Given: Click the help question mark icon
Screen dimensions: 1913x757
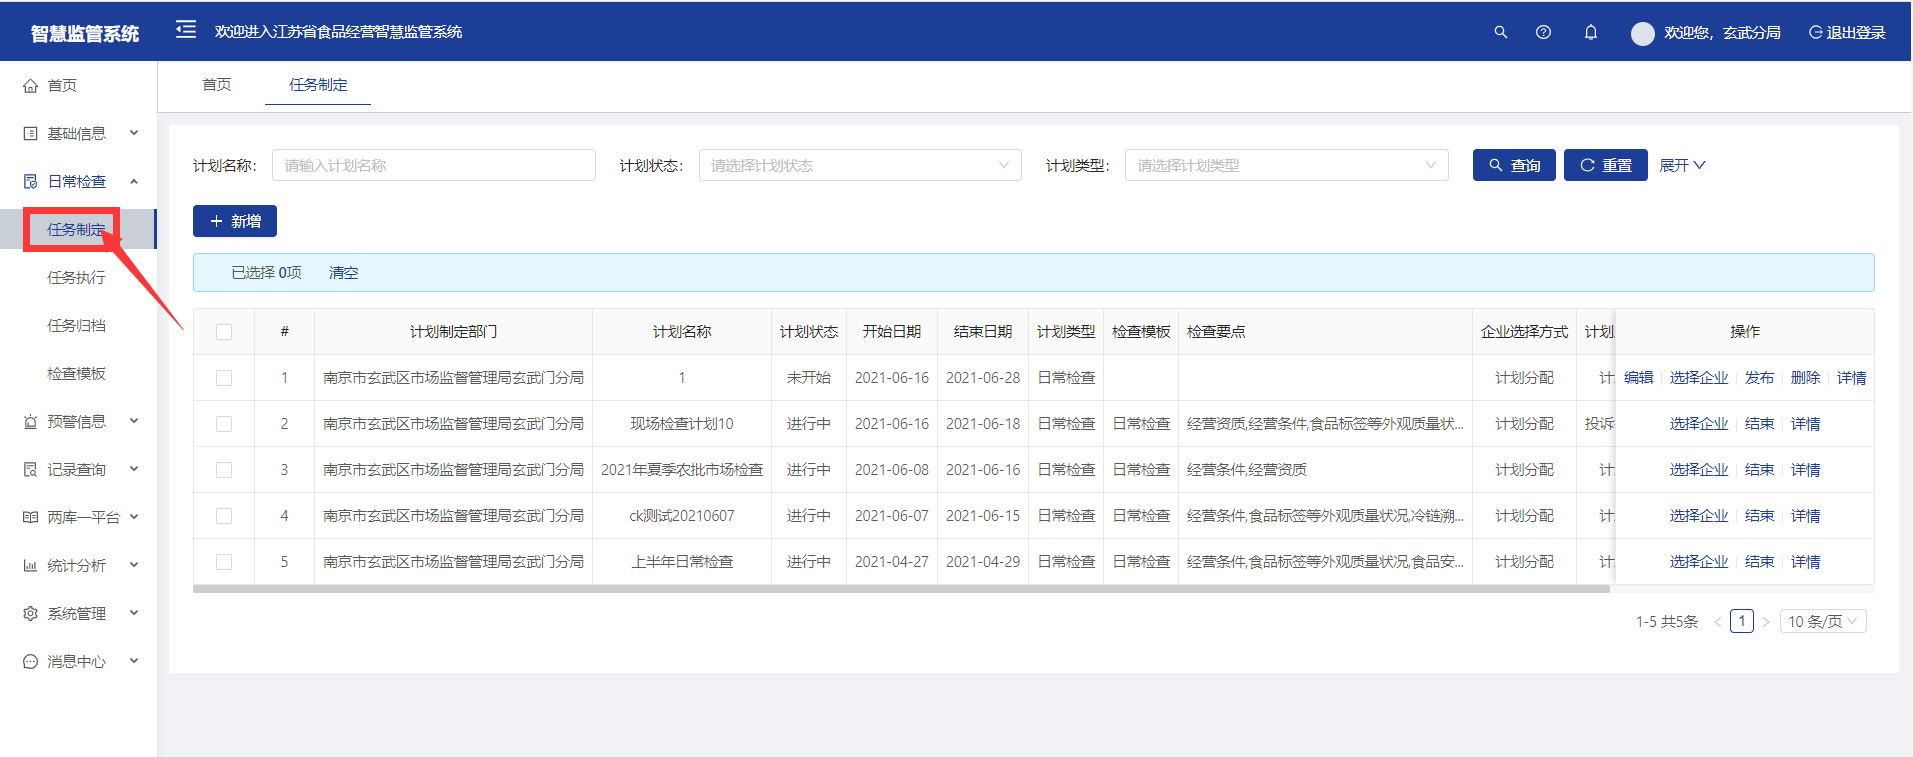Looking at the screenshot, I should pos(1543,32).
